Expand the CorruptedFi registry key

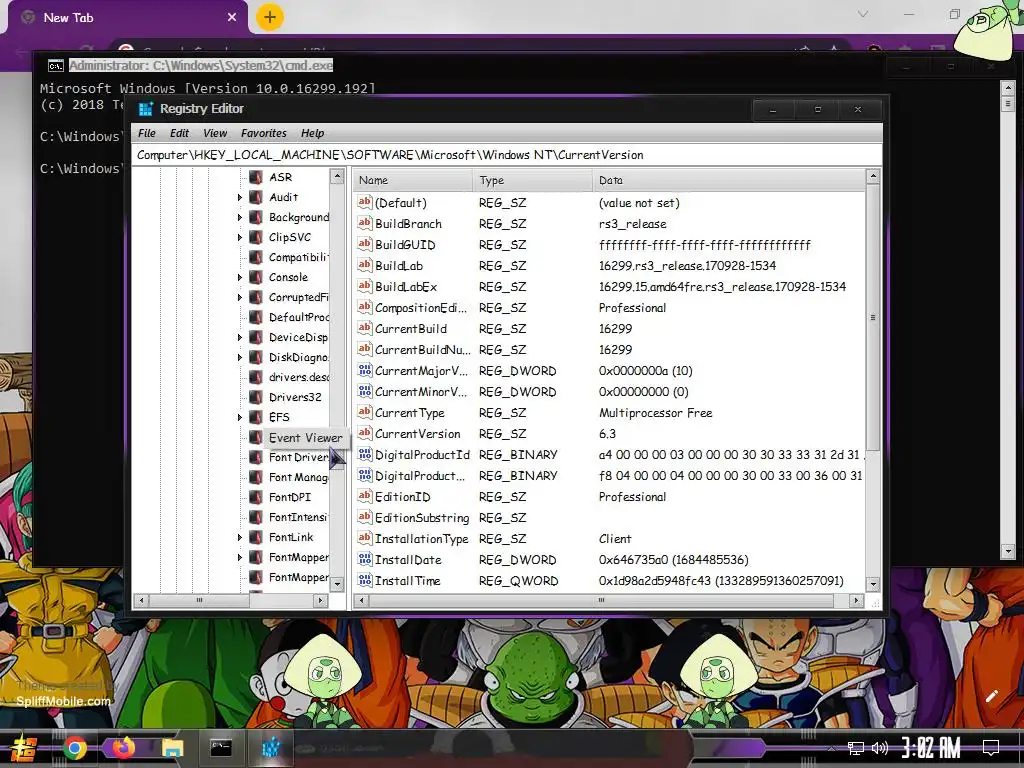point(240,298)
